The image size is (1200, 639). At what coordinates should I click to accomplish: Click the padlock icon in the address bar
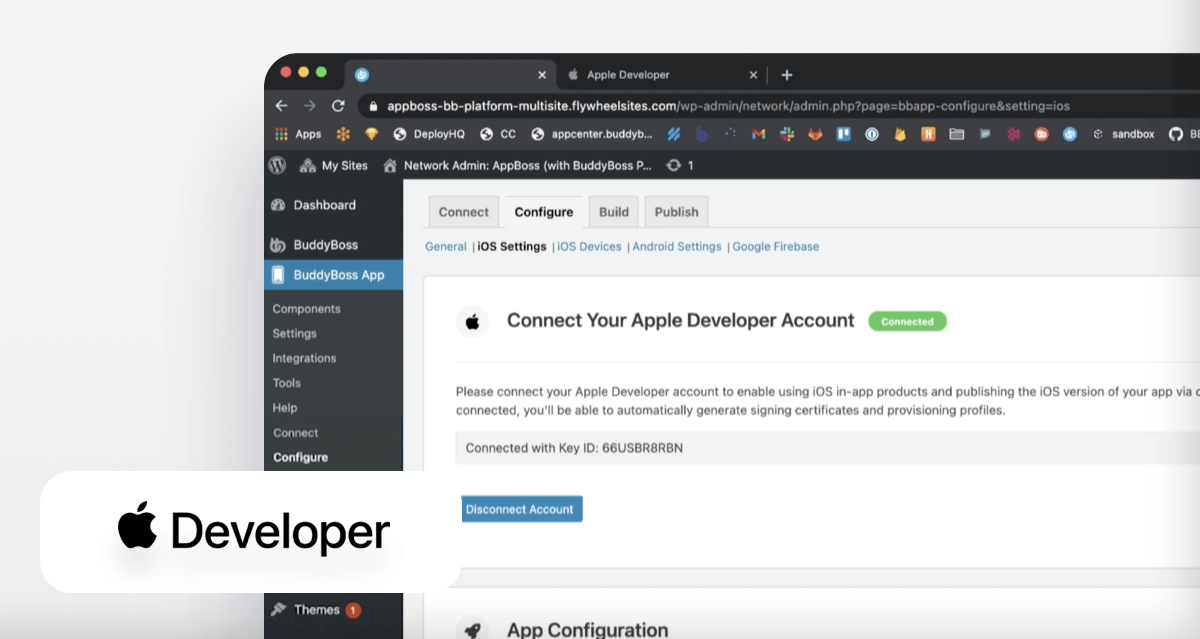(373, 106)
